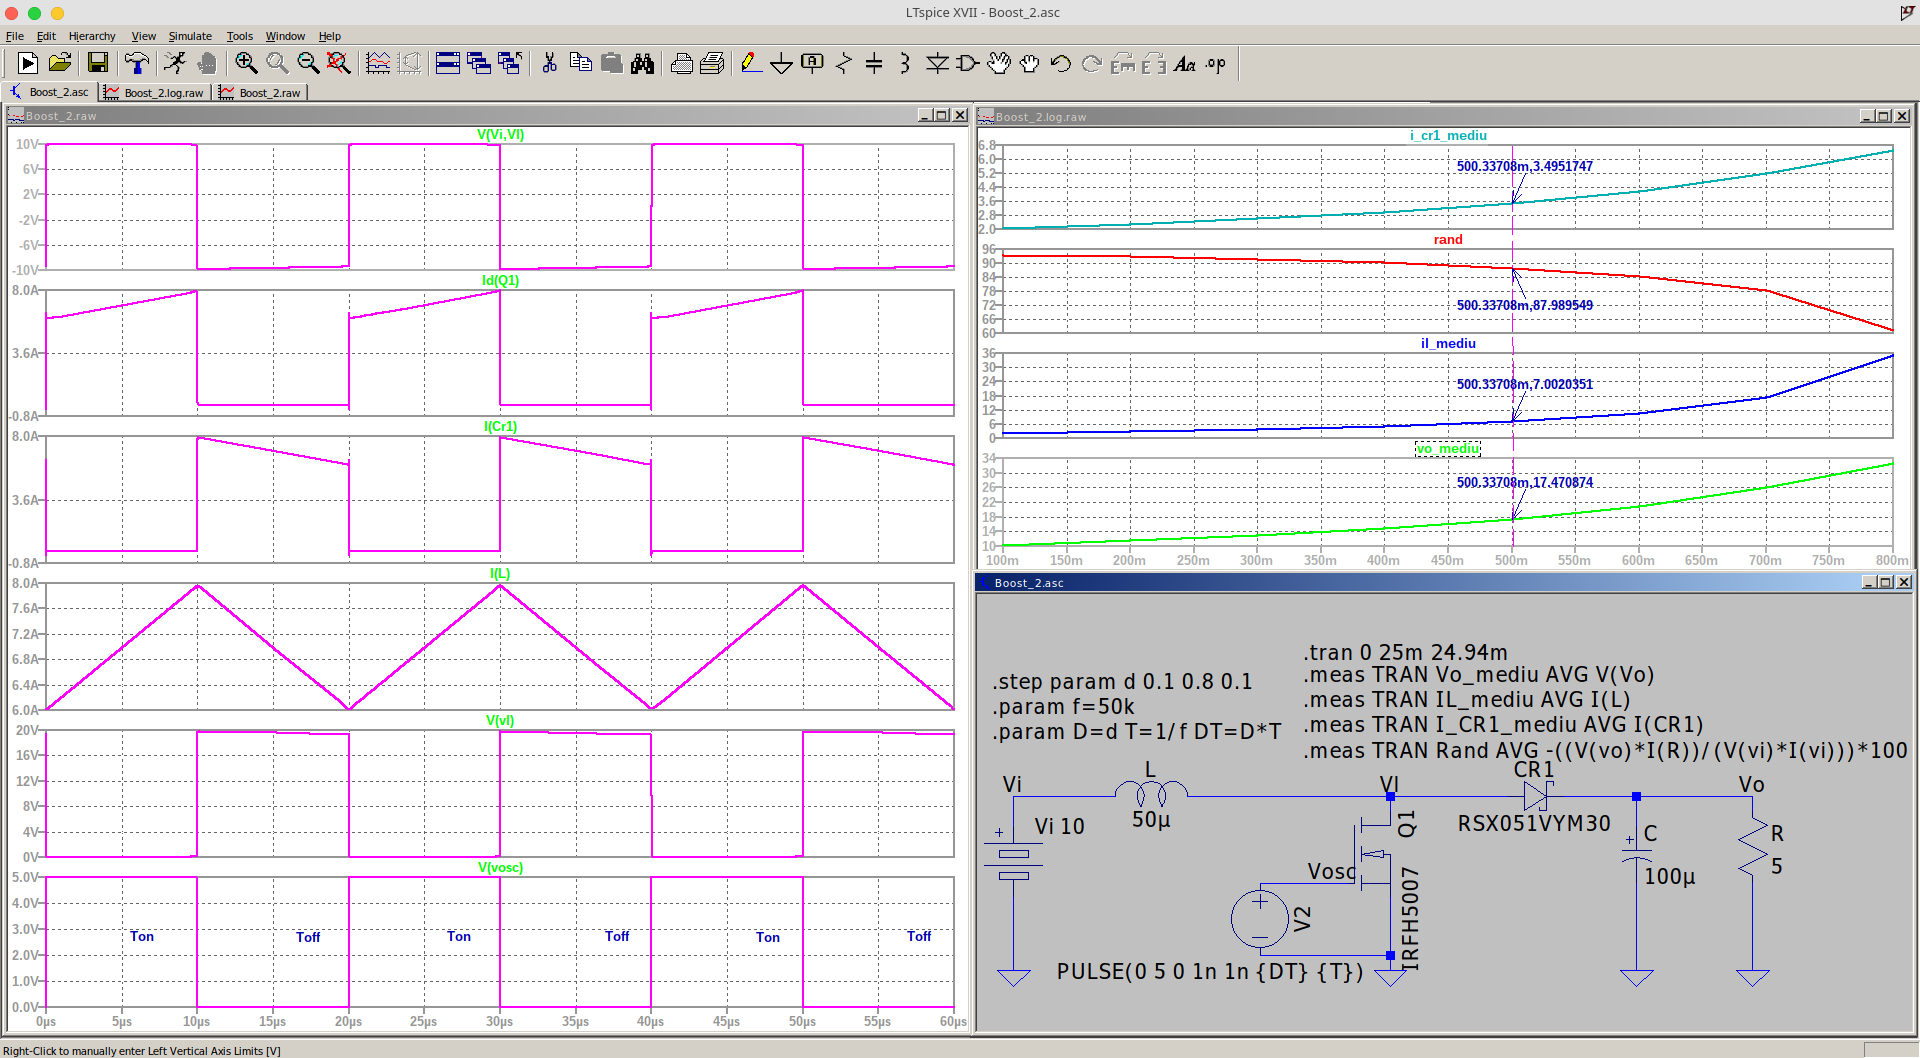Click the V(vosc) trace label

[500, 867]
